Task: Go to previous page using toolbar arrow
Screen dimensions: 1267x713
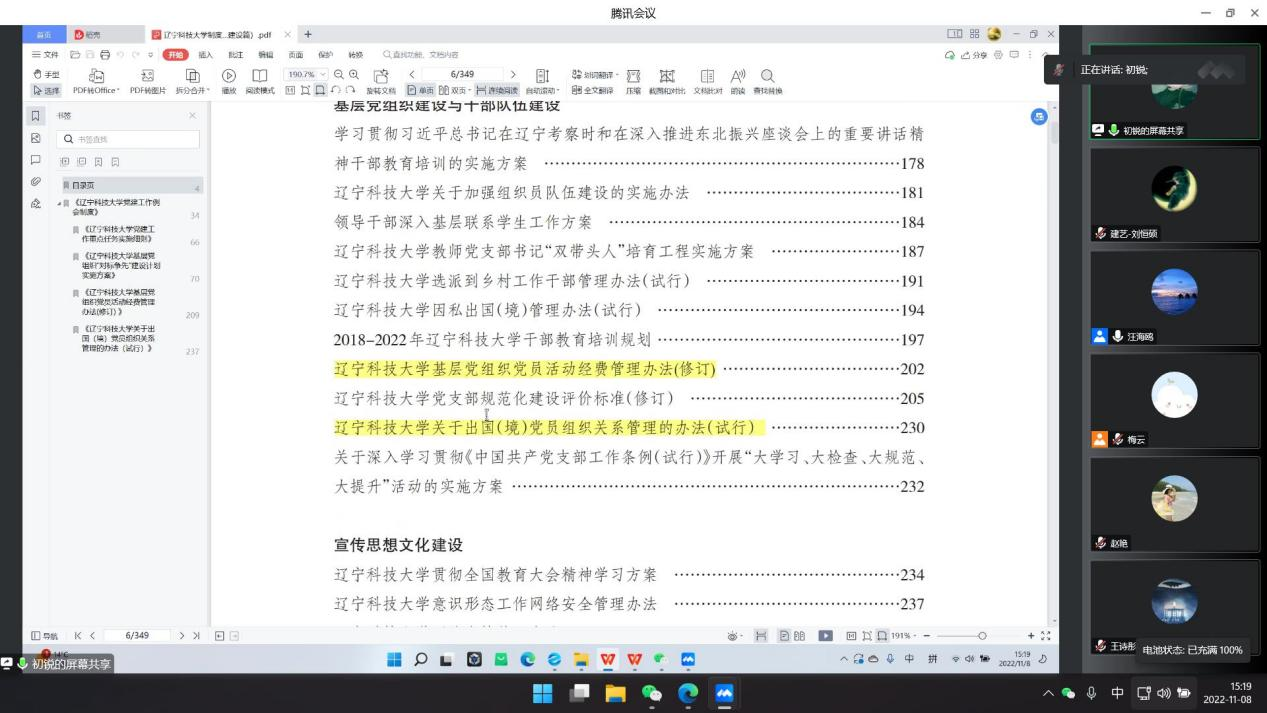Action: (410, 75)
